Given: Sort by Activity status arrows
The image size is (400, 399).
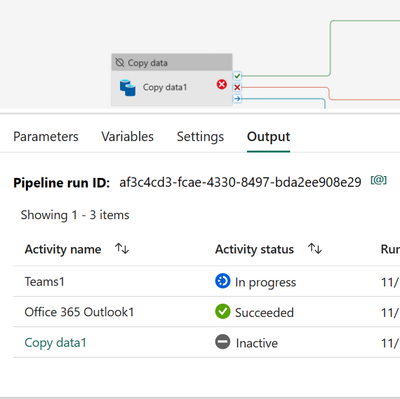Looking at the screenshot, I should tap(315, 249).
